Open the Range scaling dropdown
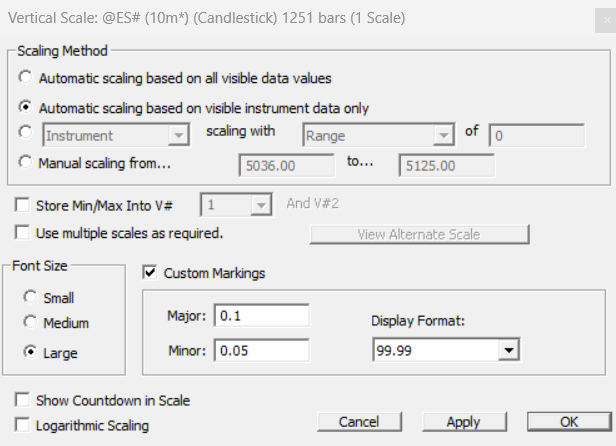 coord(442,135)
